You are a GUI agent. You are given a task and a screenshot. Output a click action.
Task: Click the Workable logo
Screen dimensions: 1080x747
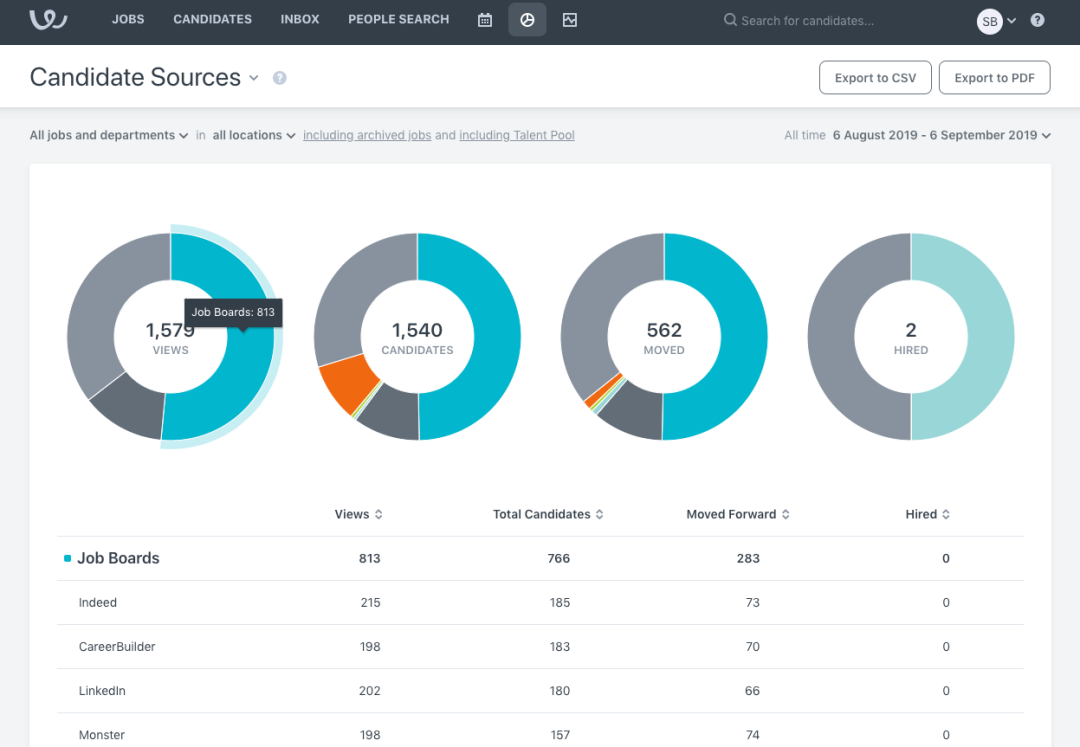pos(48,19)
